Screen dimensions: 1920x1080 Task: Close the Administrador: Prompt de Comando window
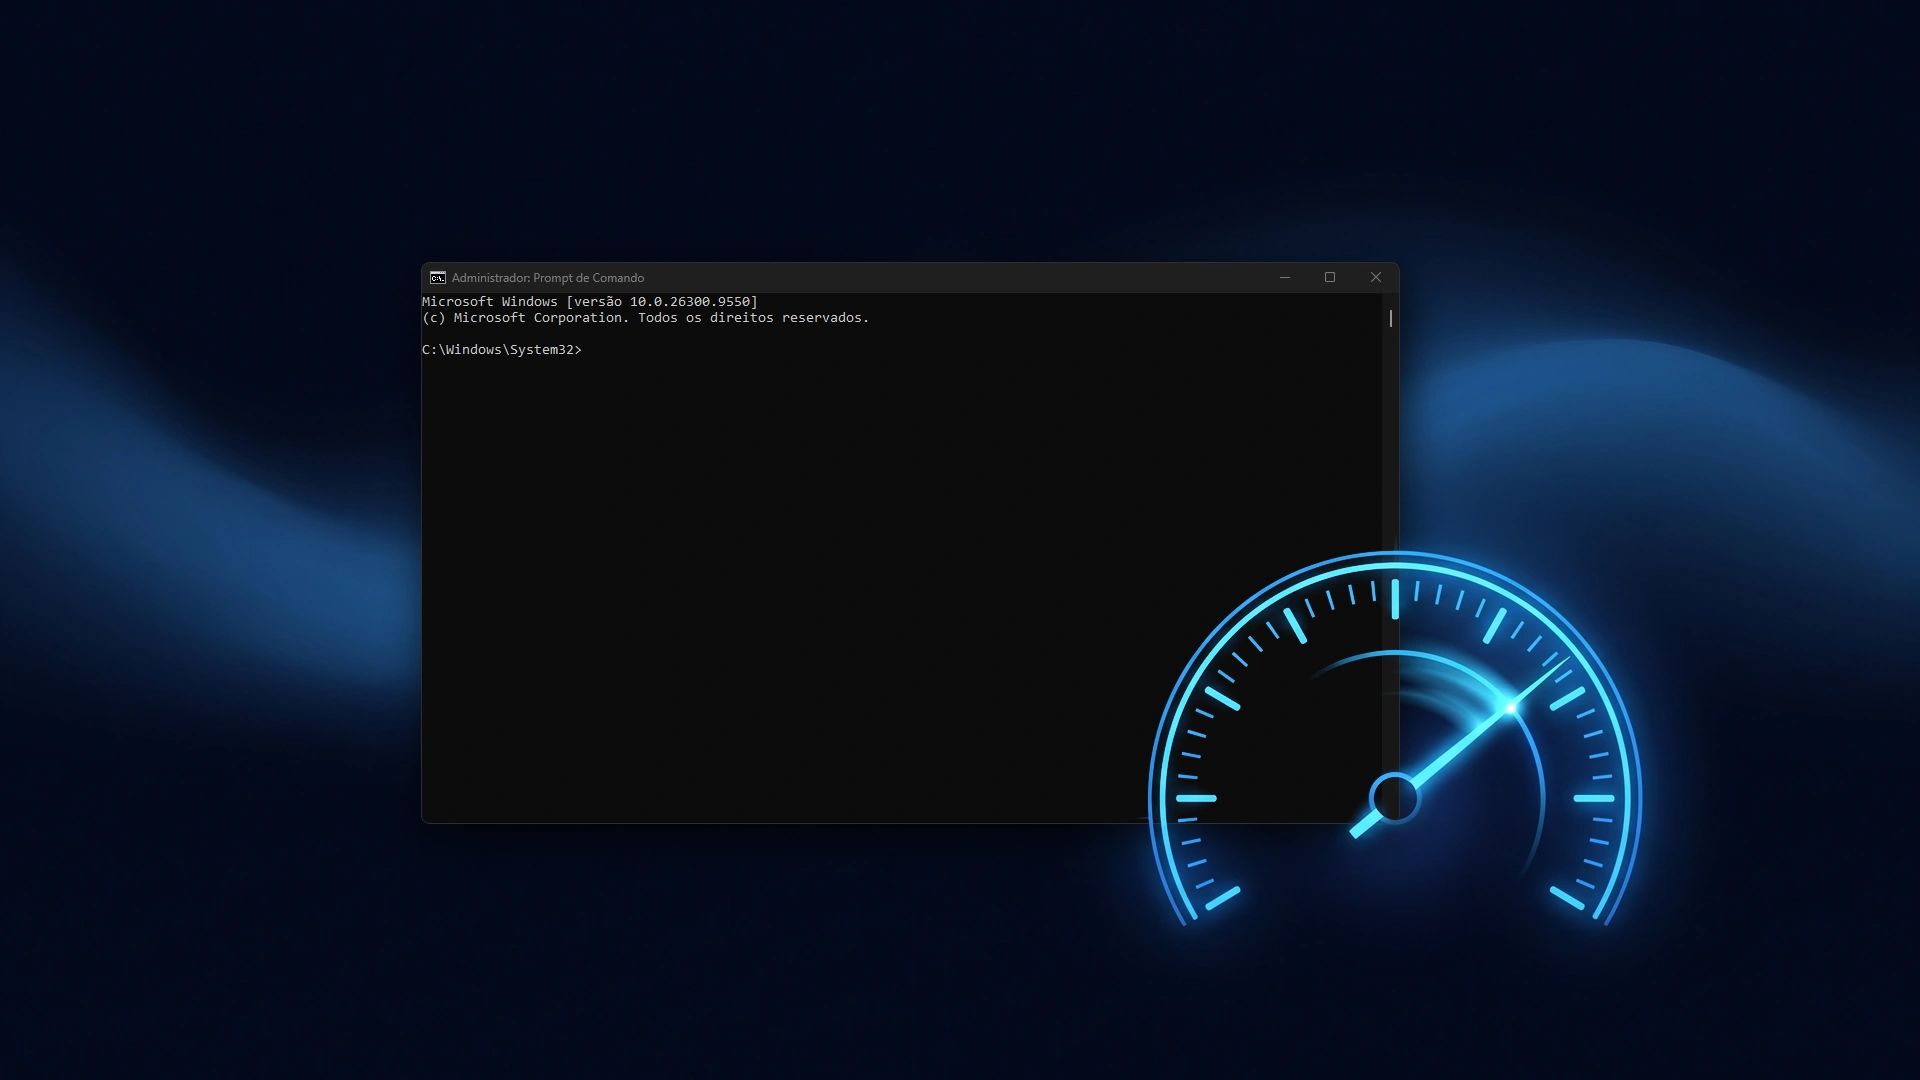click(1376, 278)
